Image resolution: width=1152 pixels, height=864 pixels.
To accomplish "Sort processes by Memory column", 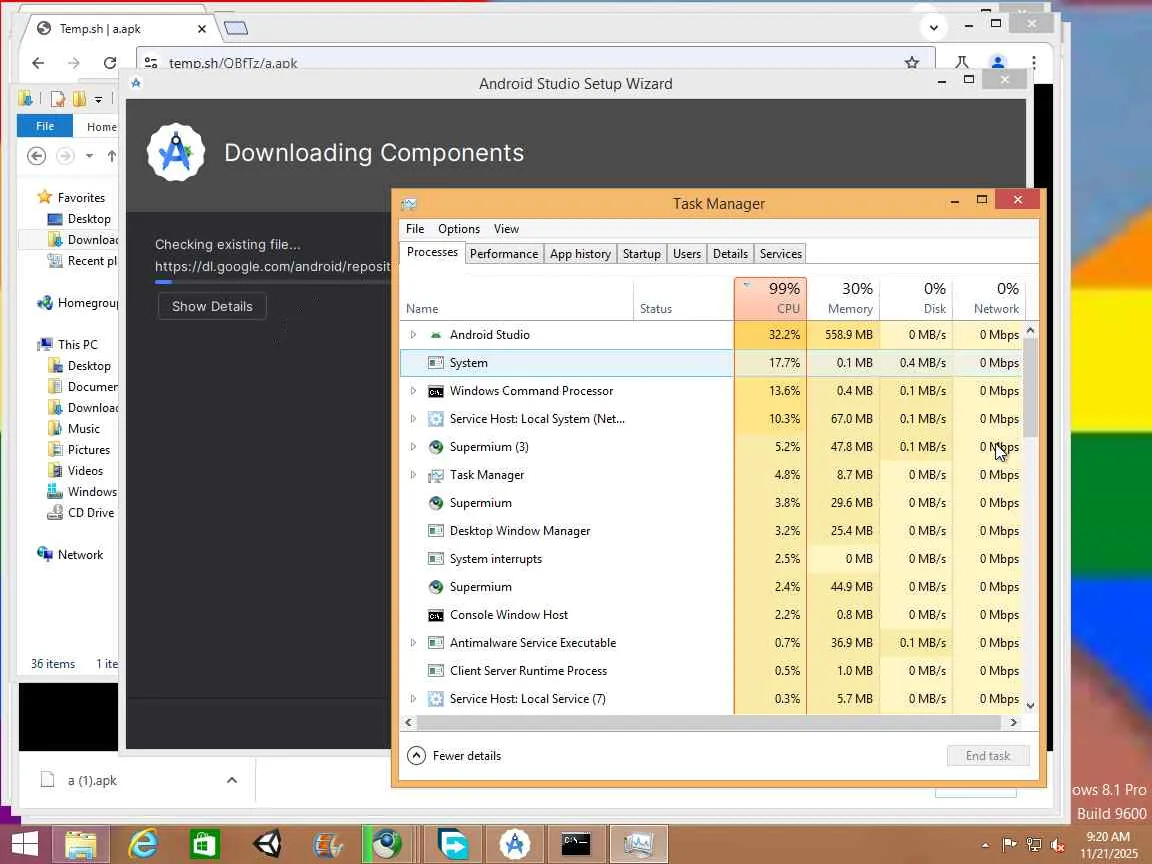I will (843, 298).
